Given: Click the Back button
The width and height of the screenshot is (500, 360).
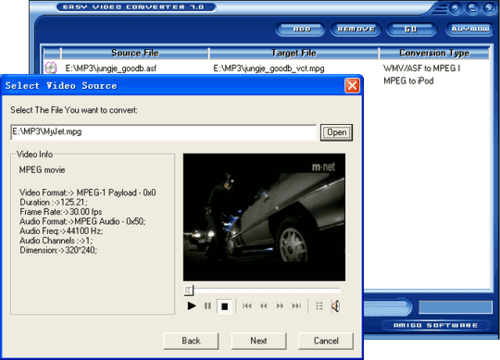Looking at the screenshot, I should coord(191,341).
